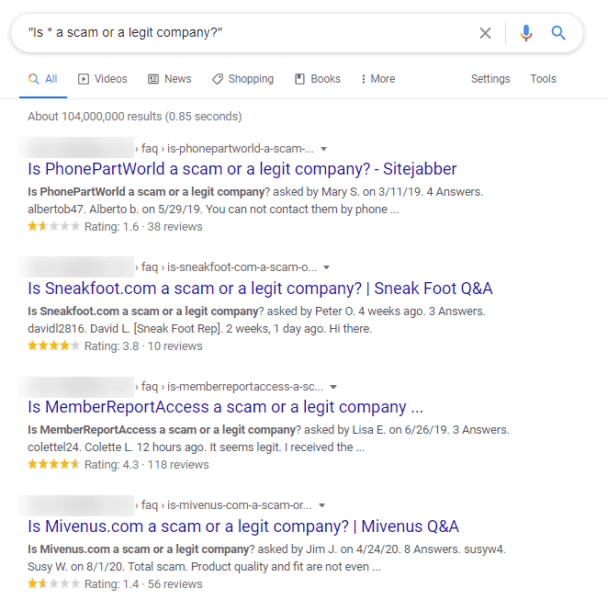Open the Sneakfoot.com Sneak Foot Q&A result

point(260,289)
